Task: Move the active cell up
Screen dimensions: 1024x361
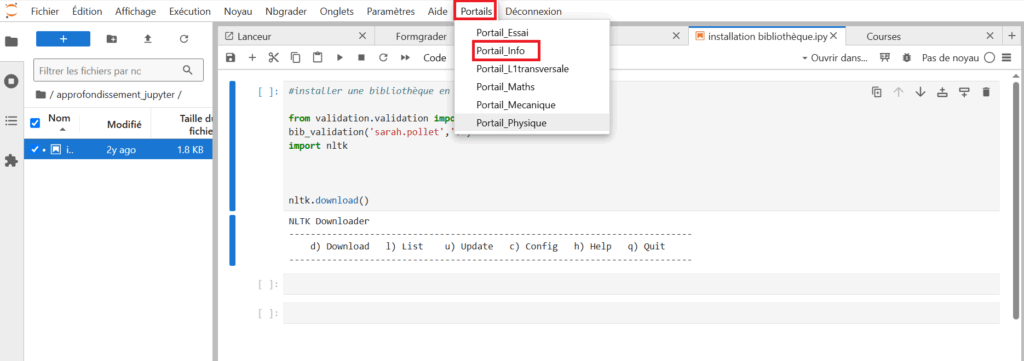Action: tap(899, 92)
